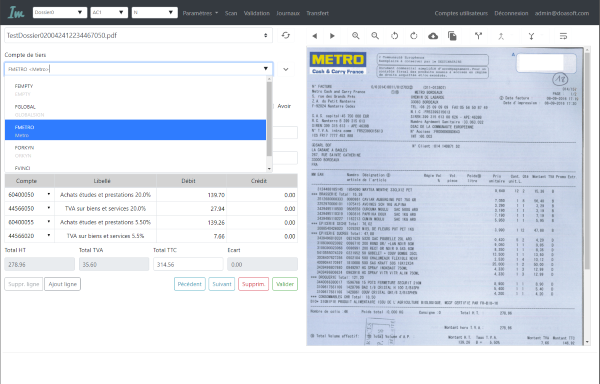
Task: Click the Total TTC field 314.56
Action: click(x=188, y=264)
